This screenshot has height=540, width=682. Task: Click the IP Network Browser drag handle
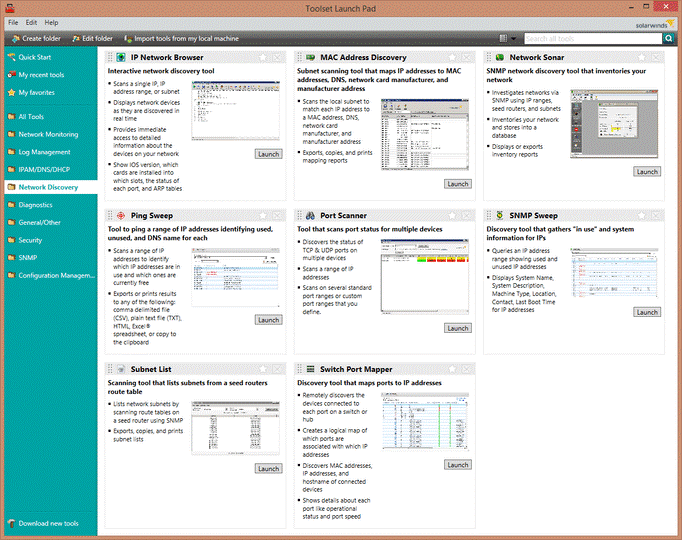(x=110, y=57)
